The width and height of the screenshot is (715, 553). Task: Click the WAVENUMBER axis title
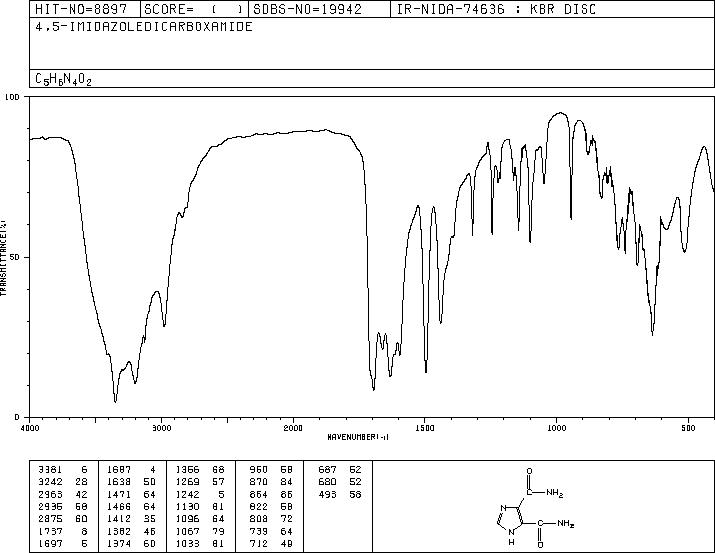point(358,437)
